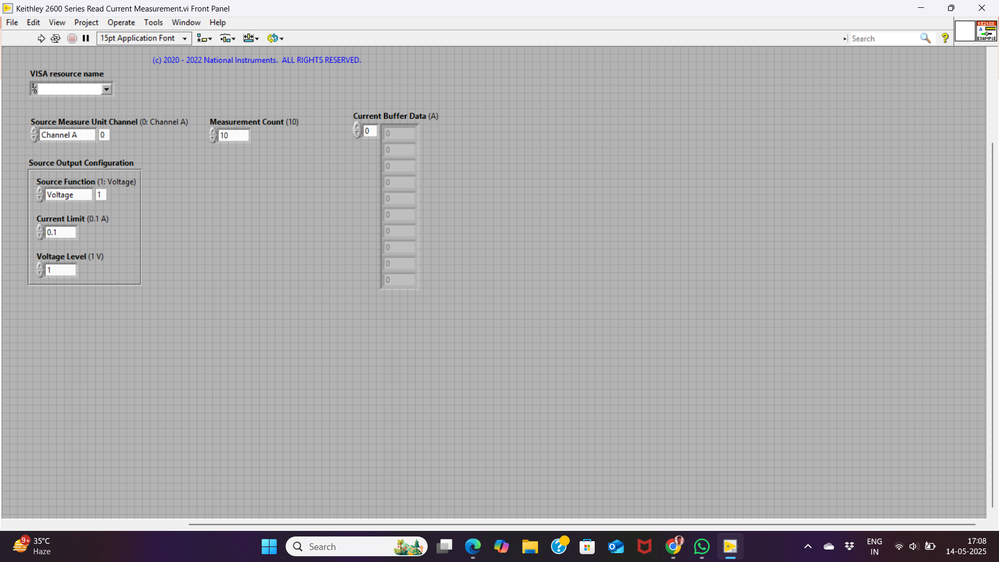Open the Align Objects dropdown
The image size is (999, 562).
205,38
